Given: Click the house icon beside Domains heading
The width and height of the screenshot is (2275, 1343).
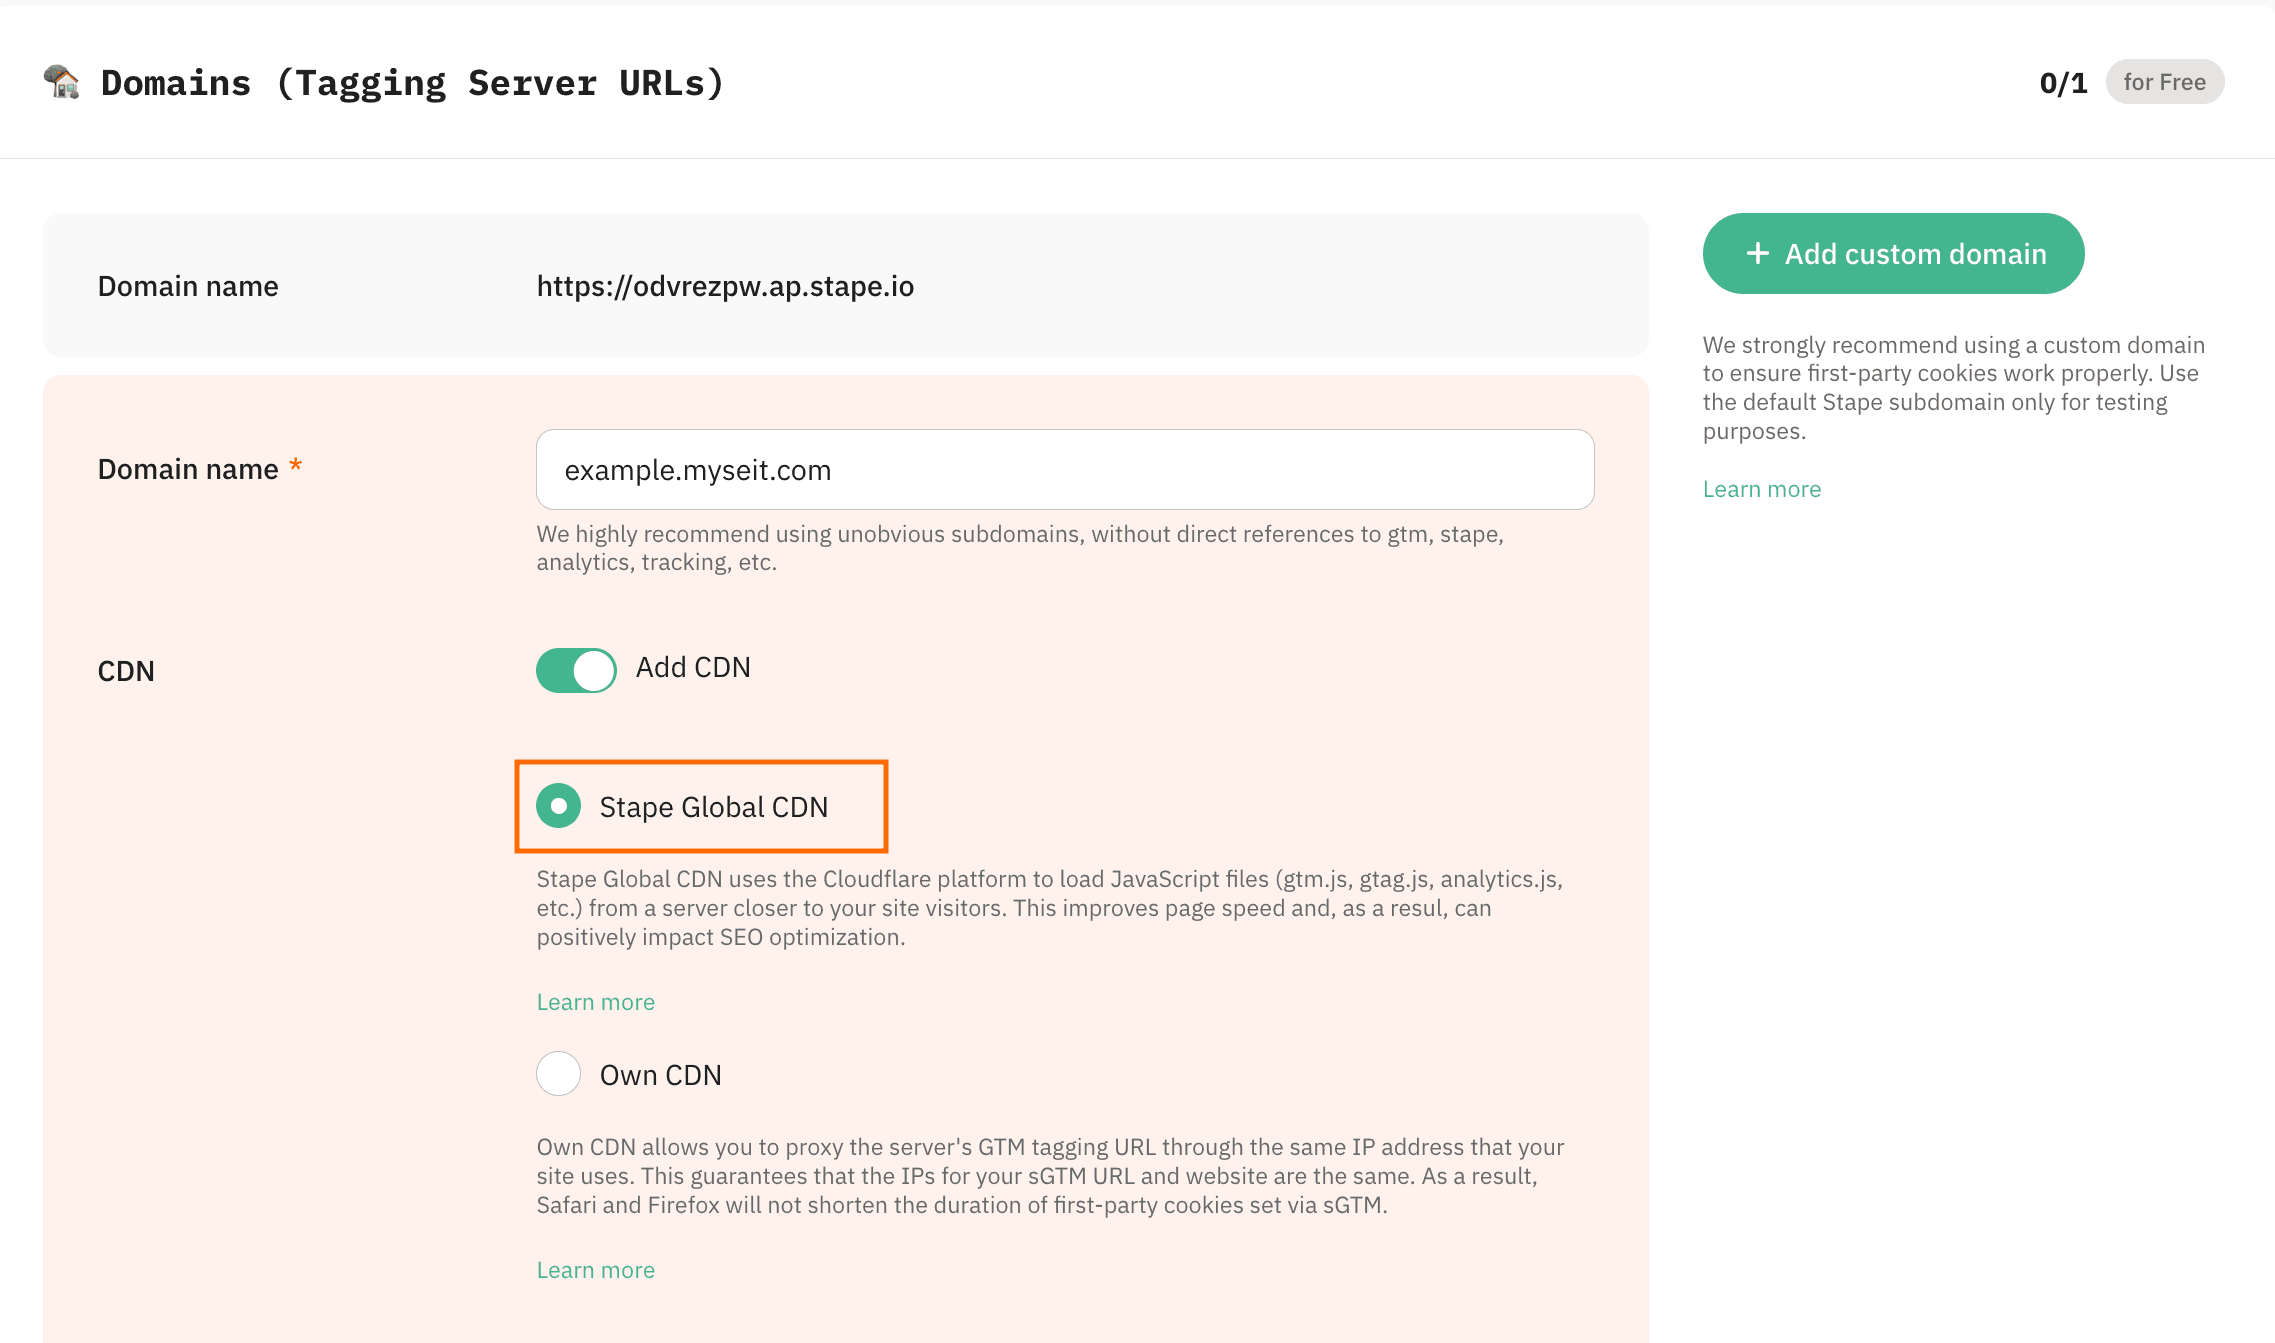Looking at the screenshot, I should 61,82.
